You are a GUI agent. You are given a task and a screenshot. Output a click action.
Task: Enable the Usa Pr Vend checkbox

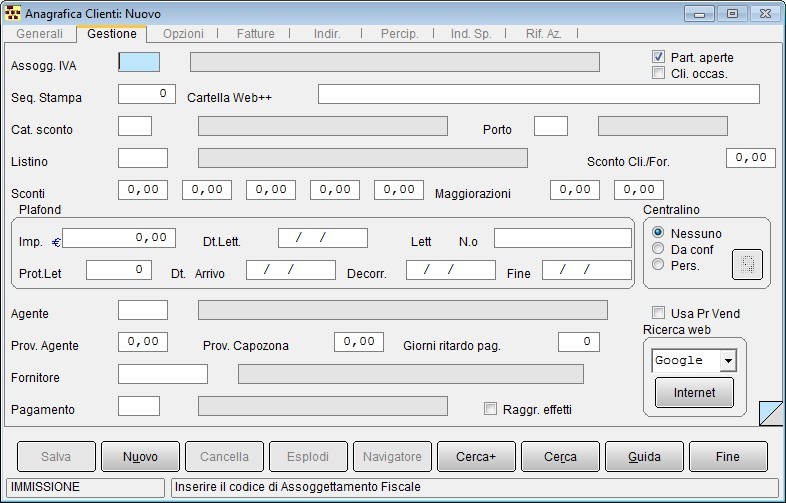658,312
